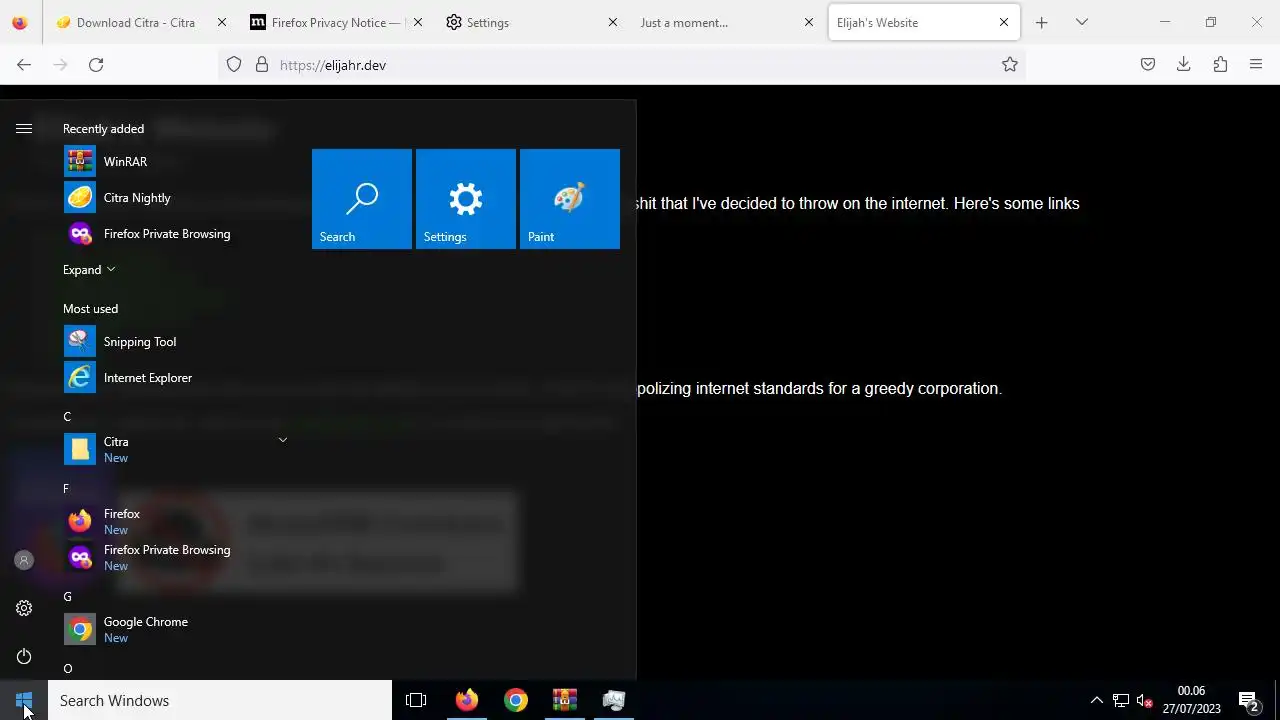Close the Settings browser tab

[613, 22]
